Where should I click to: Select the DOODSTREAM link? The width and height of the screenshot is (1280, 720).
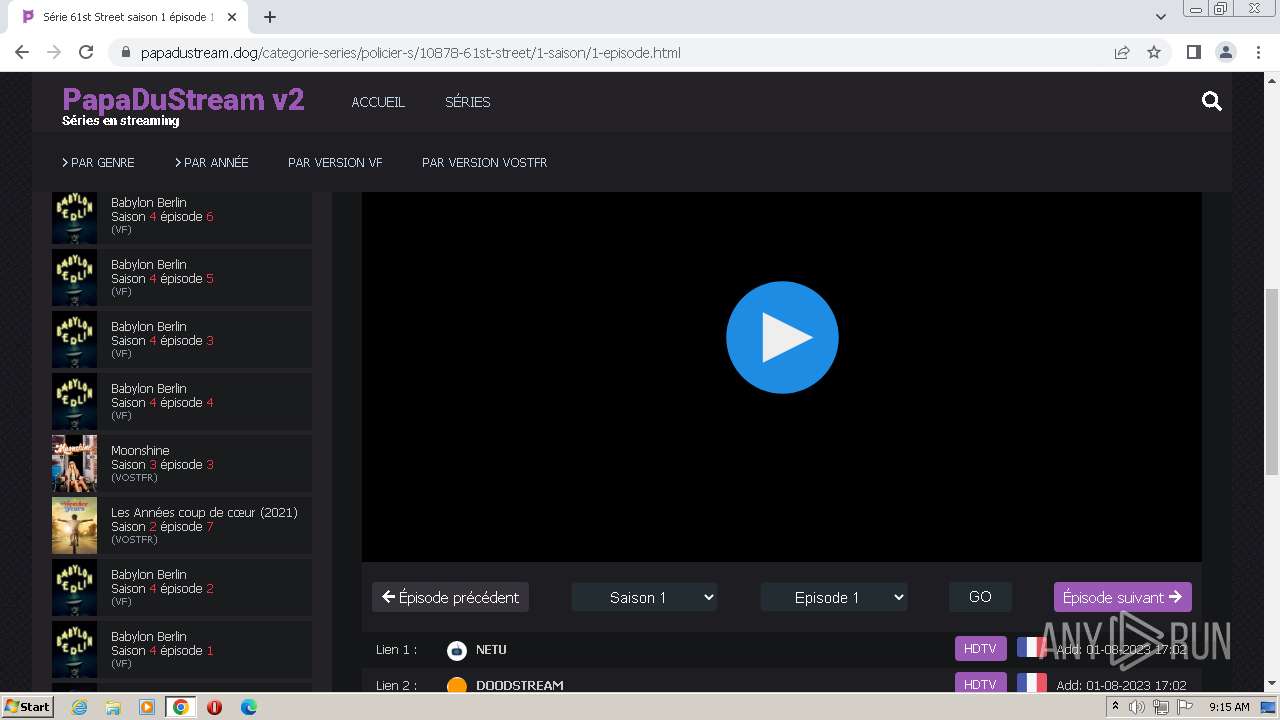(x=520, y=686)
